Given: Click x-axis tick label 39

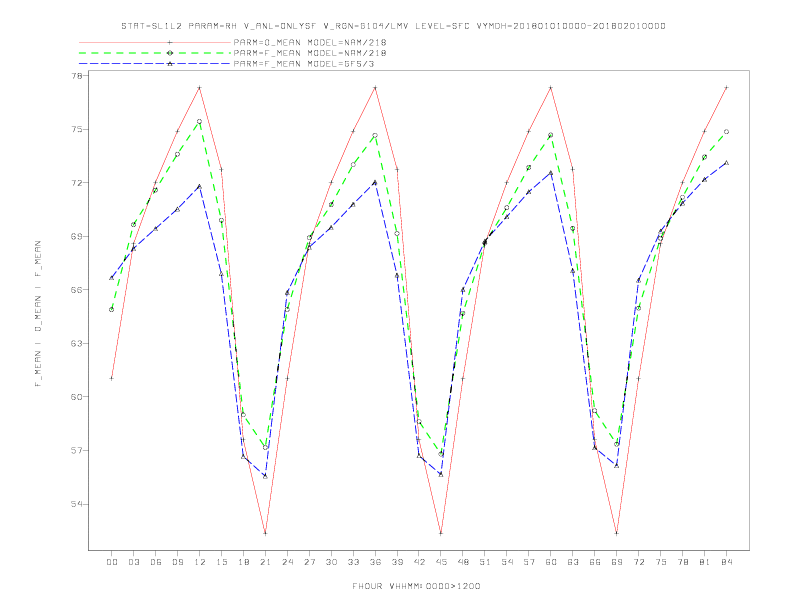Looking at the screenshot, I should click(397, 562).
